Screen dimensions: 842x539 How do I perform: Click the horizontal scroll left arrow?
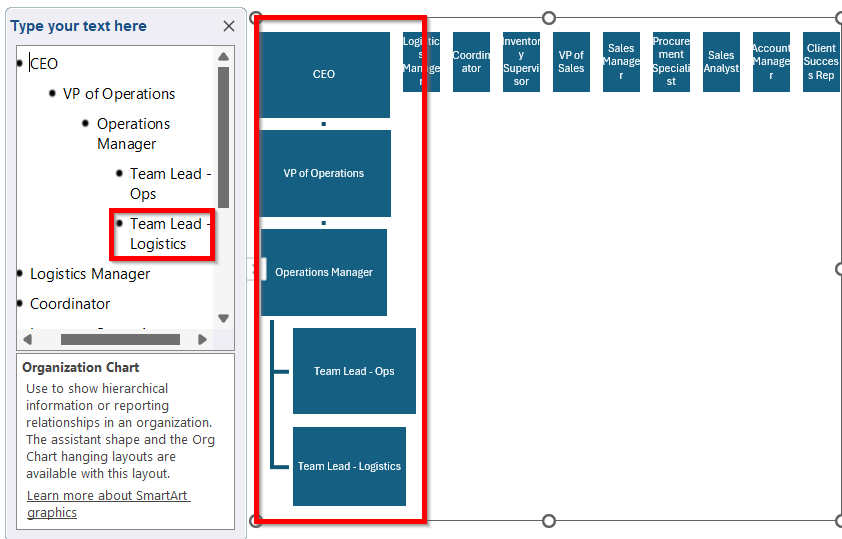[x=27, y=339]
